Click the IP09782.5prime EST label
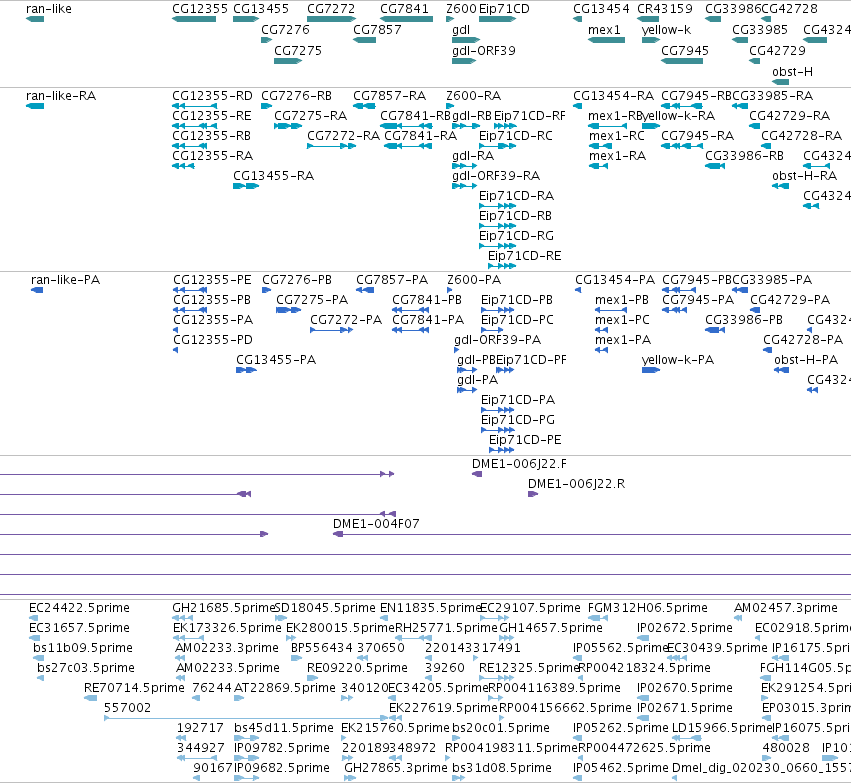The height and width of the screenshot is (783, 851). click(282, 748)
